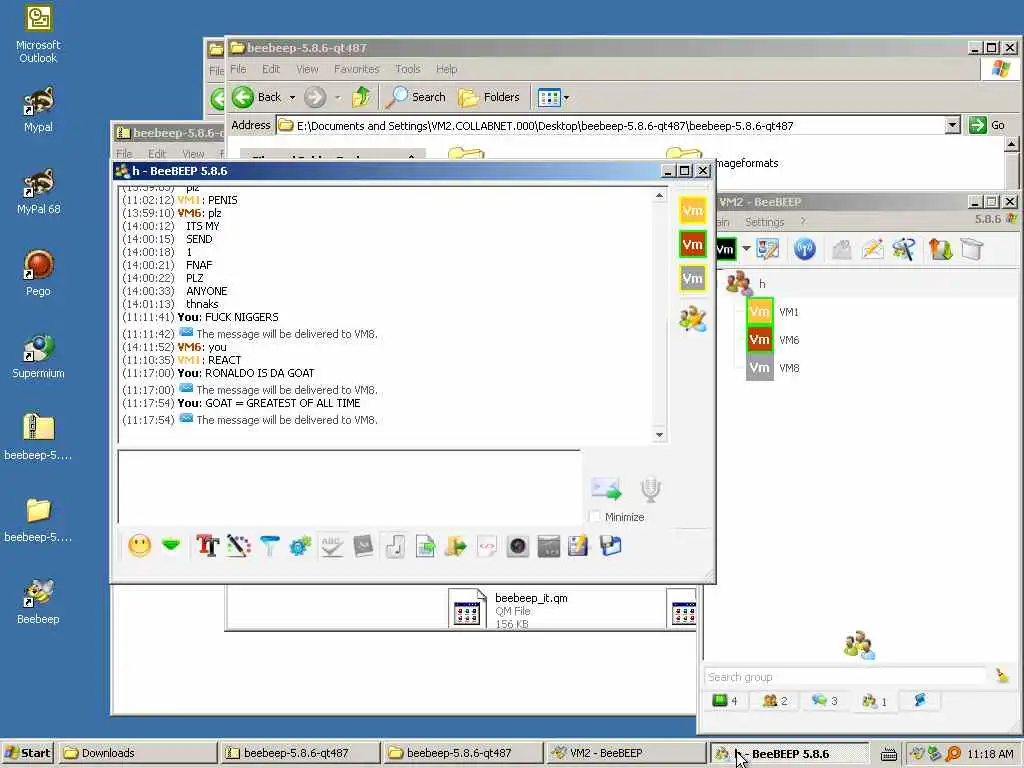Click the on-screen keyboard tray icon
The width and height of the screenshot is (1024, 768).
[888, 754]
